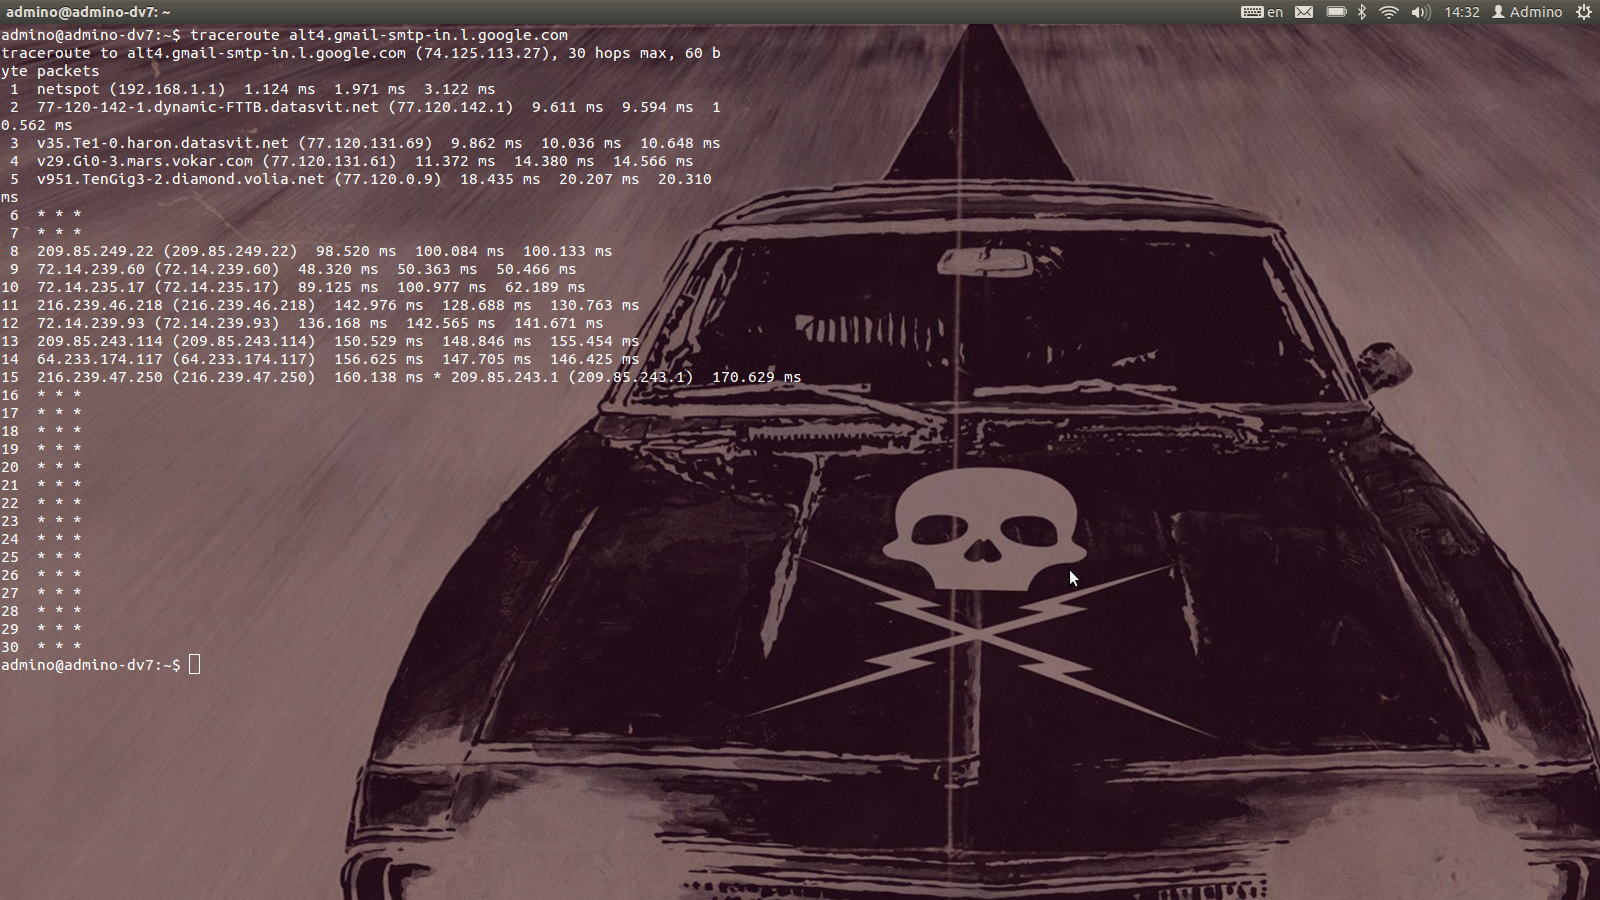This screenshot has width=1600, height=900.
Task: Open the mail envelope indicator
Action: point(1304,12)
